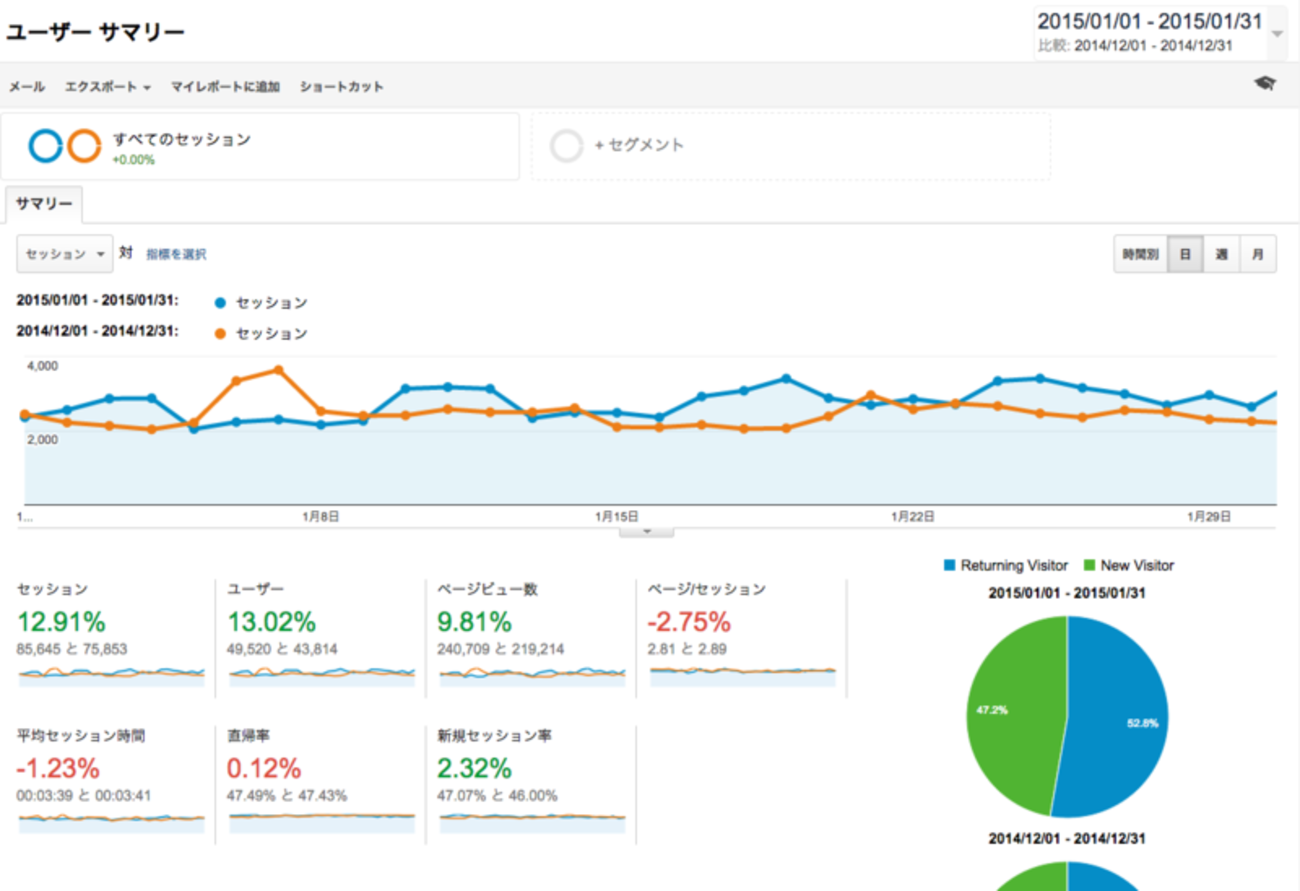Click the 1月22日 axis label

tap(914, 517)
